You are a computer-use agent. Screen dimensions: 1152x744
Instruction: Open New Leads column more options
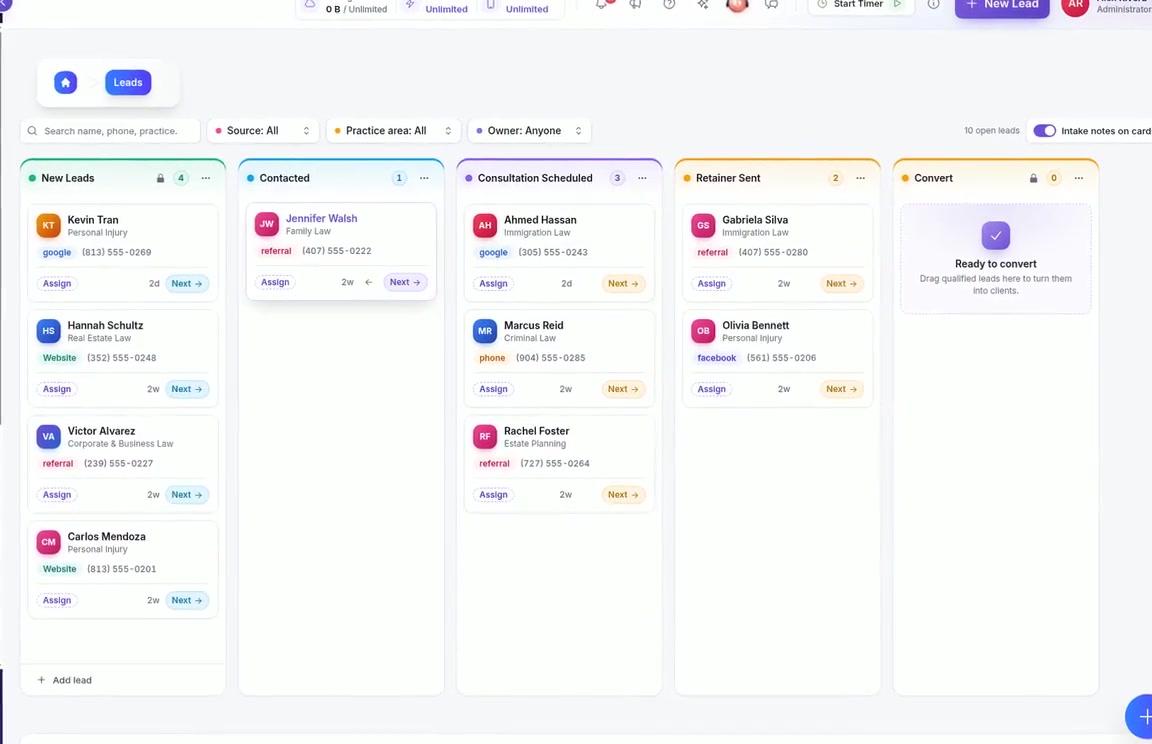point(206,178)
